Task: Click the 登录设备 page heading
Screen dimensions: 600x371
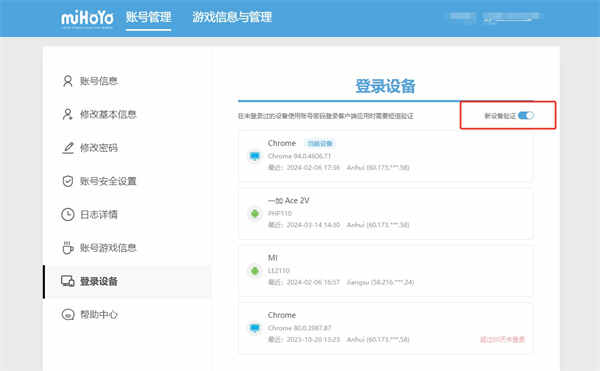Action: (x=385, y=86)
